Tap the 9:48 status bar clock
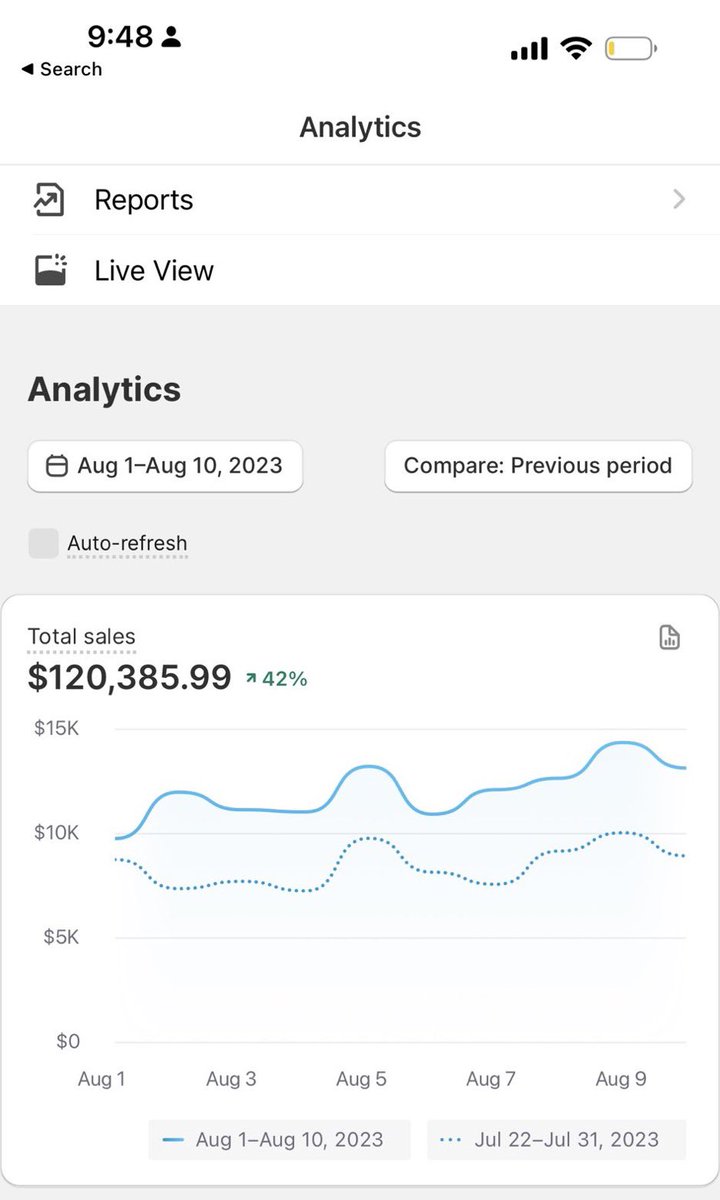Viewport: 720px width, 1200px height. [120, 36]
